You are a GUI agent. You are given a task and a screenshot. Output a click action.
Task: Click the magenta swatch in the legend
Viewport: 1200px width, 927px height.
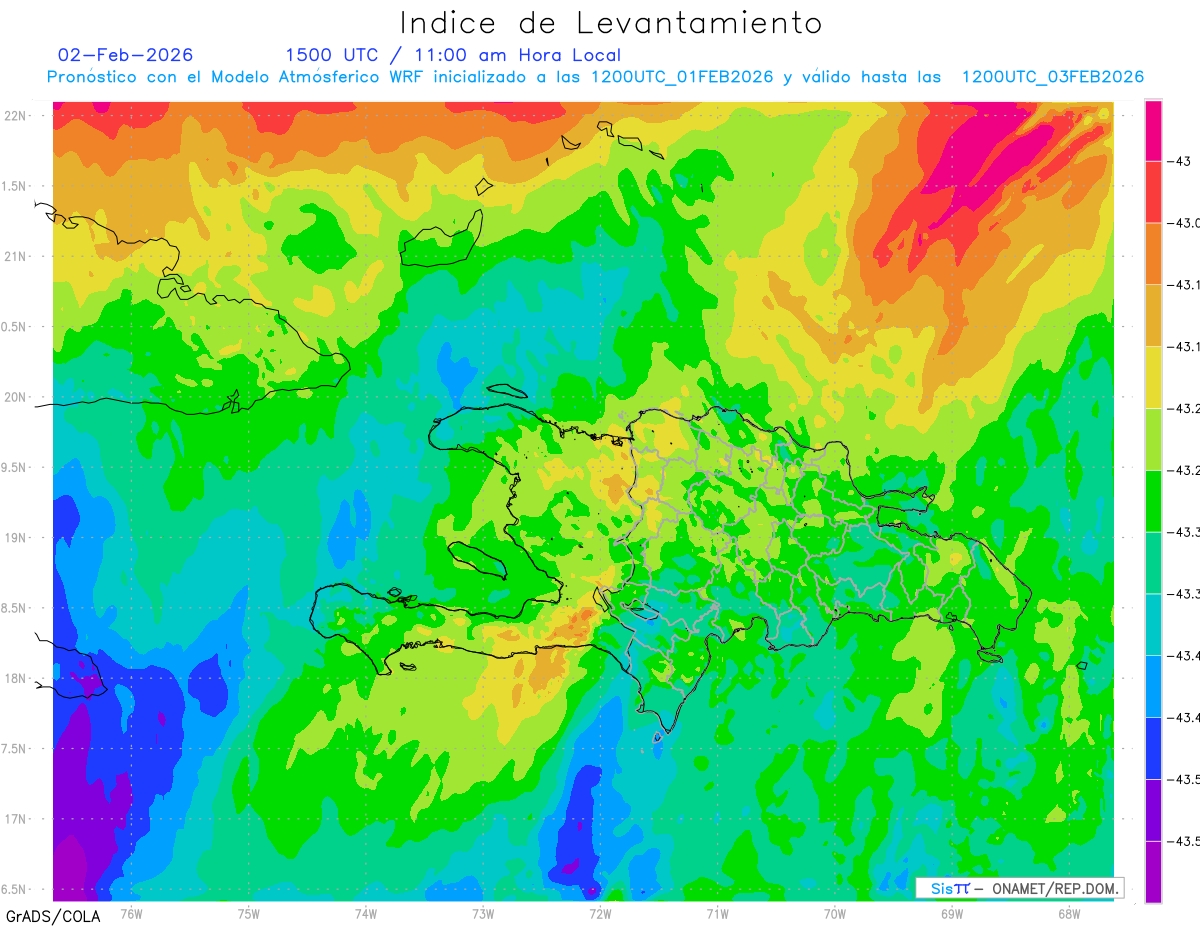tap(1153, 130)
